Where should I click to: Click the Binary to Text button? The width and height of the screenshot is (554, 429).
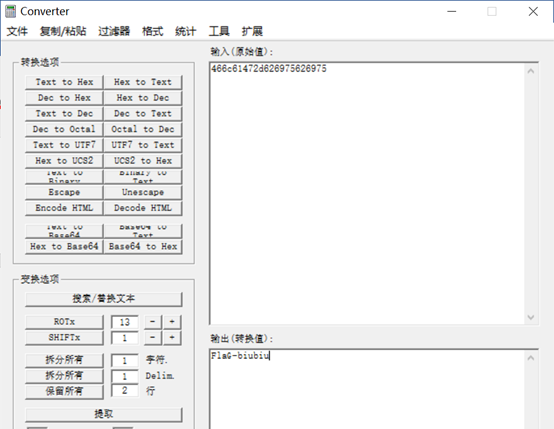click(143, 177)
